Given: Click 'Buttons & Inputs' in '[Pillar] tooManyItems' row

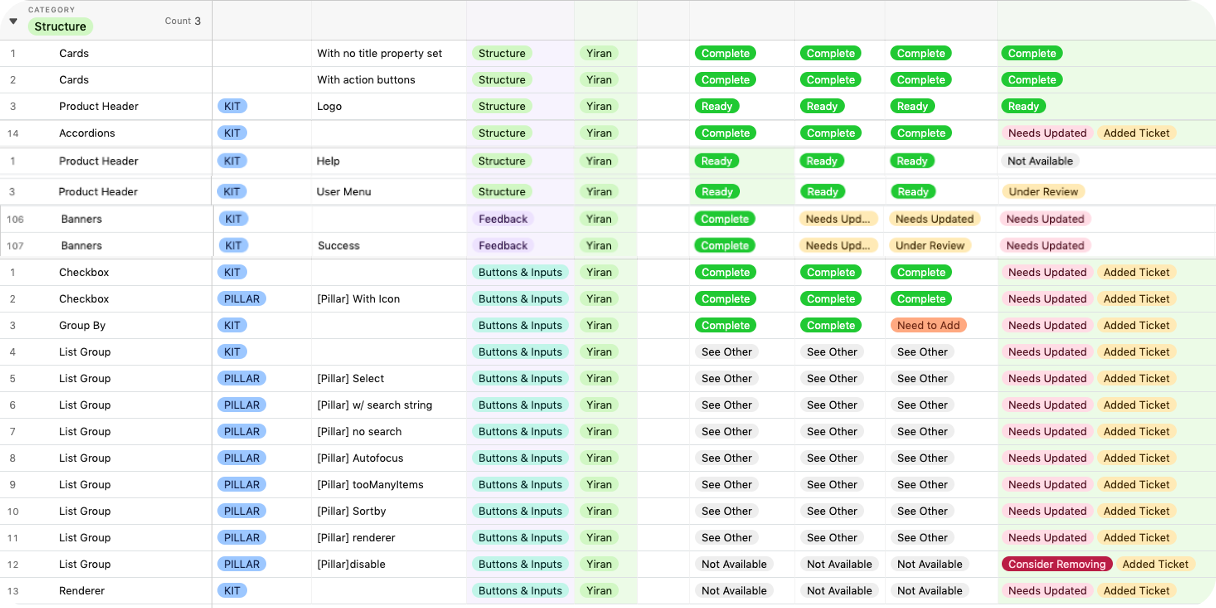Looking at the screenshot, I should 520,485.
